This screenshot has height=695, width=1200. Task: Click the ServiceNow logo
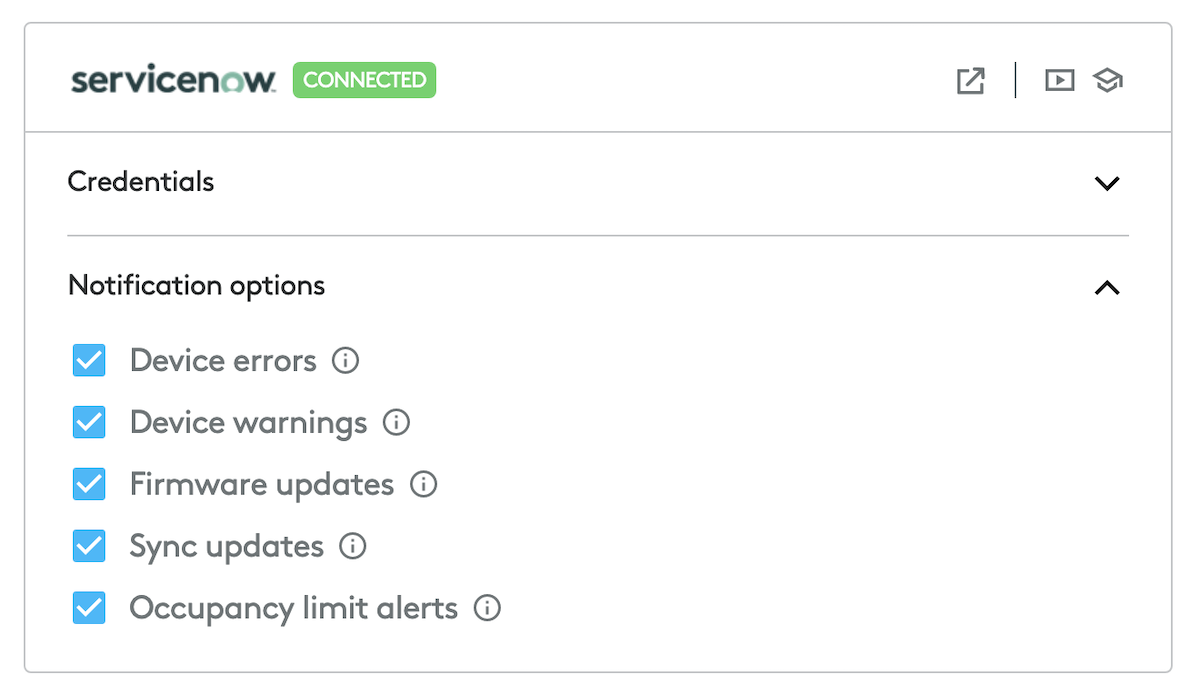172,80
